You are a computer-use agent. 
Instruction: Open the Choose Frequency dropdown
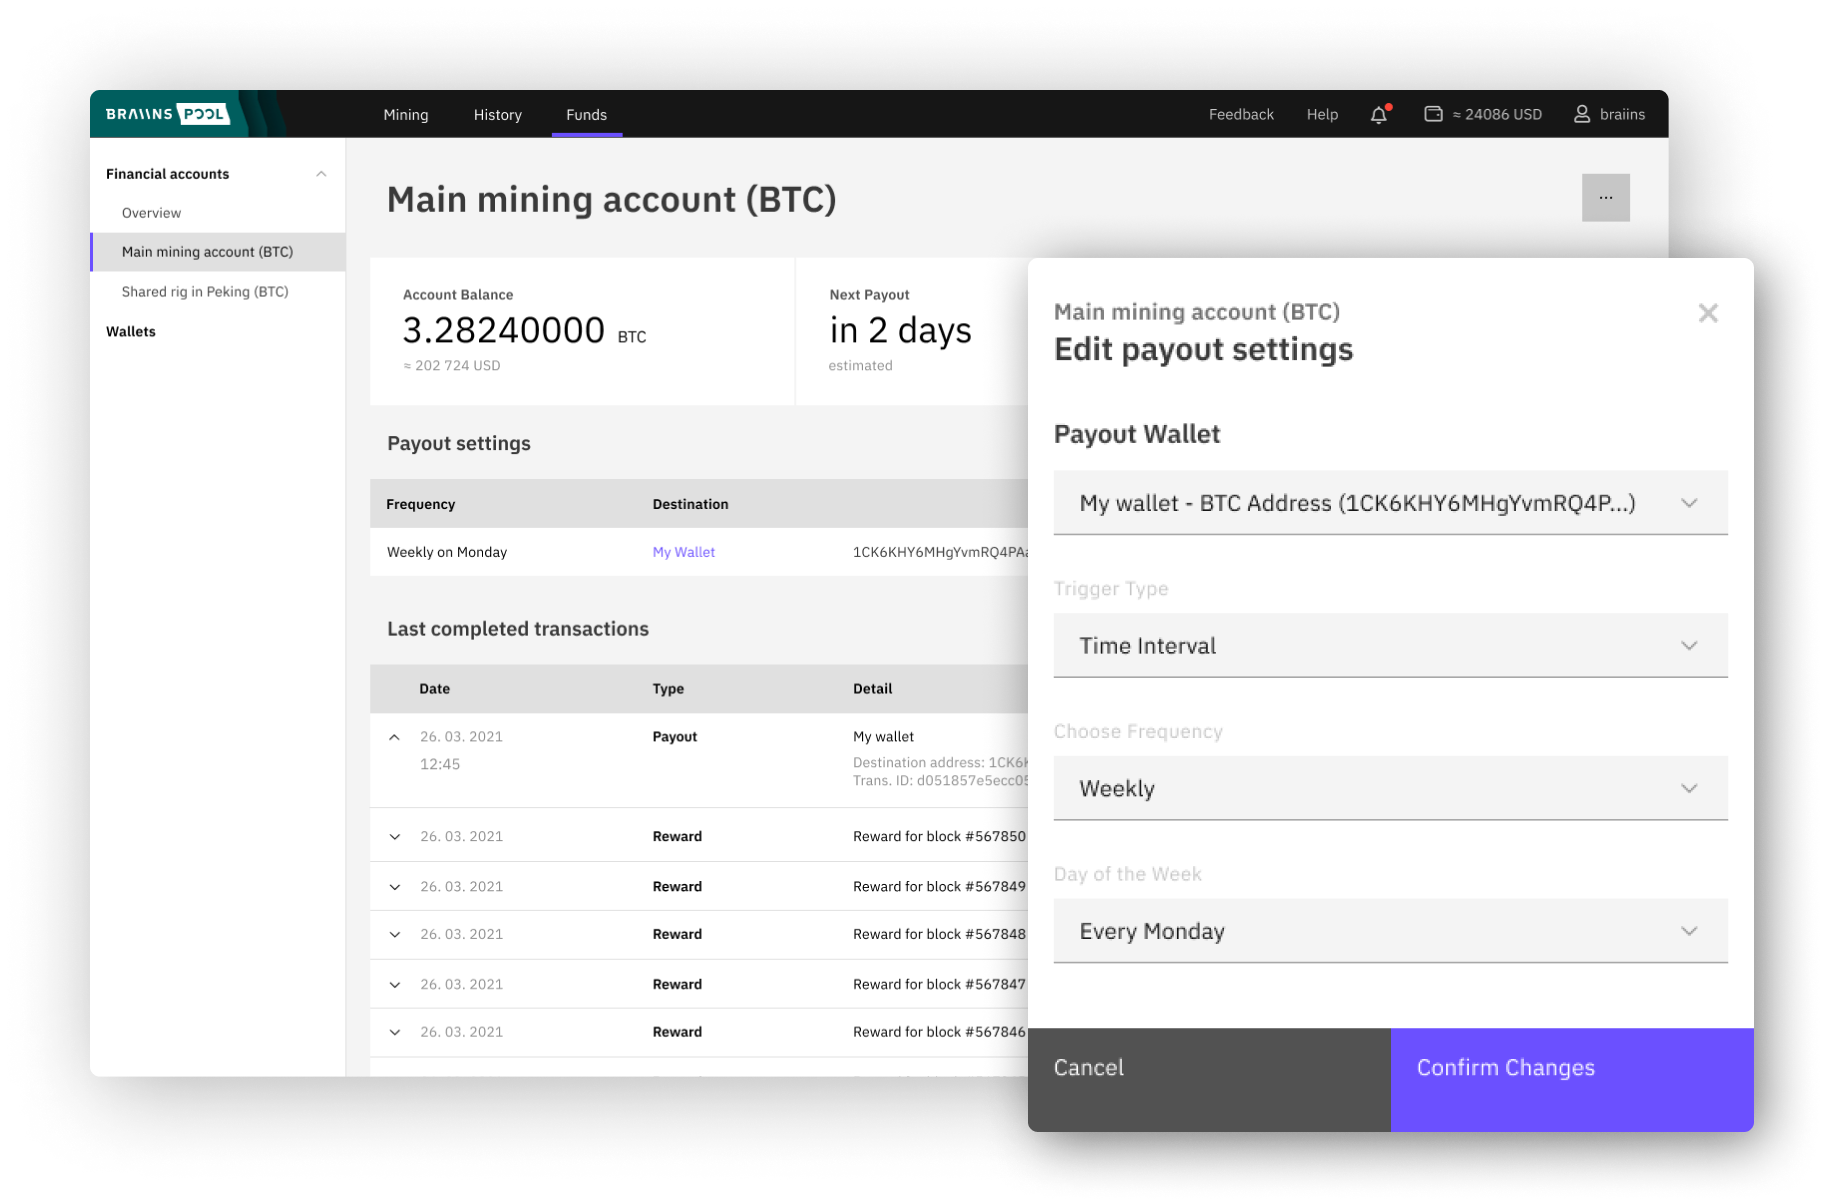click(1390, 789)
